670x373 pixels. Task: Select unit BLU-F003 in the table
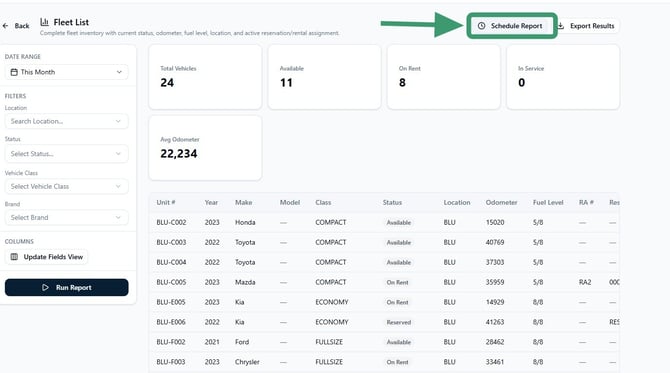coord(171,362)
